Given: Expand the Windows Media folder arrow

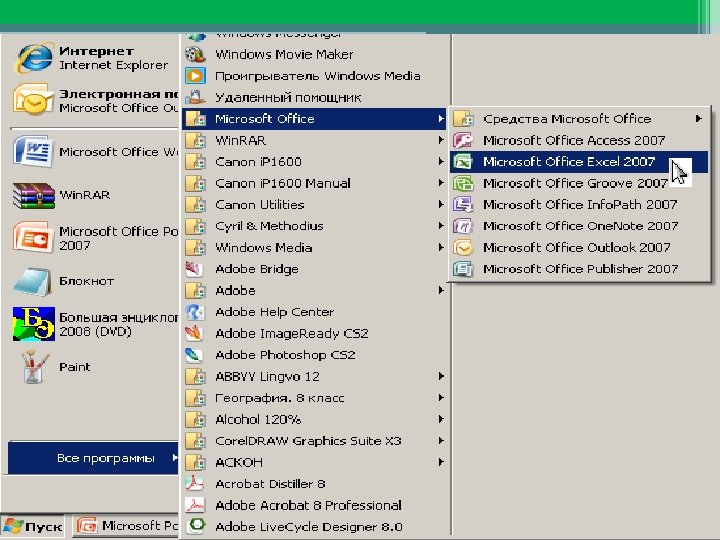Looking at the screenshot, I should point(441,248).
